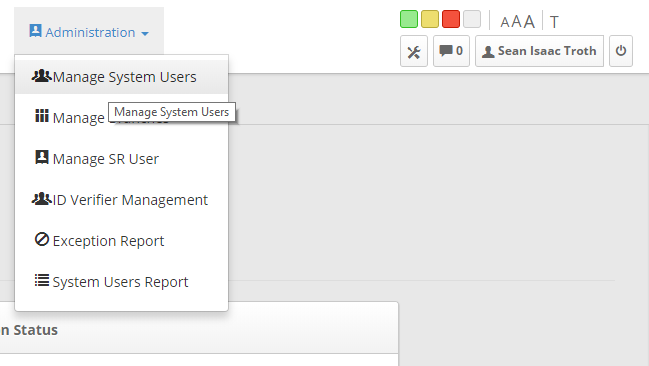Choose the green color theme swatch

point(409,19)
